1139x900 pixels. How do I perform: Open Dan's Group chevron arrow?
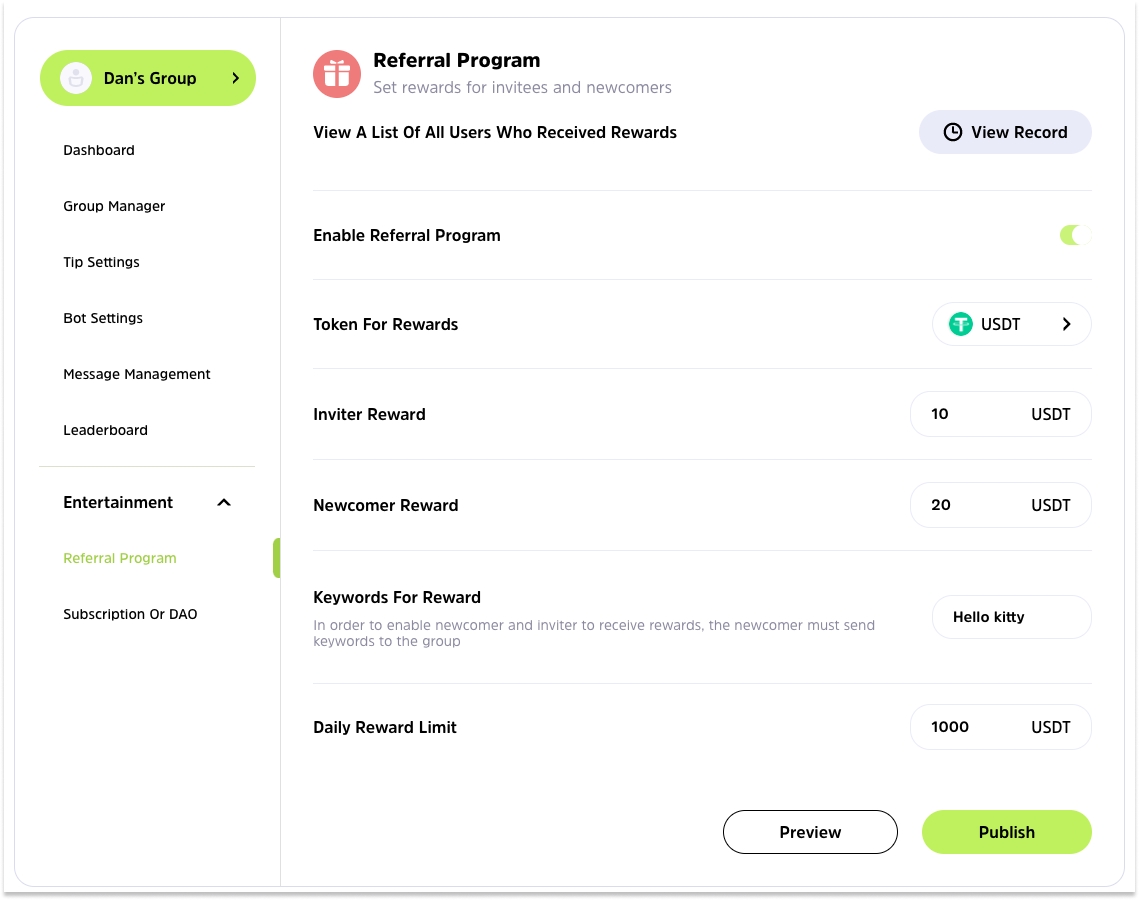pyautogui.click(x=235, y=78)
